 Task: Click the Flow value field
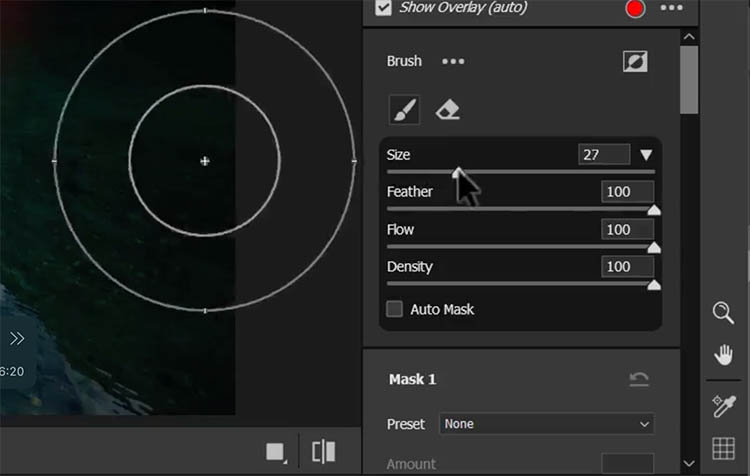pos(627,230)
